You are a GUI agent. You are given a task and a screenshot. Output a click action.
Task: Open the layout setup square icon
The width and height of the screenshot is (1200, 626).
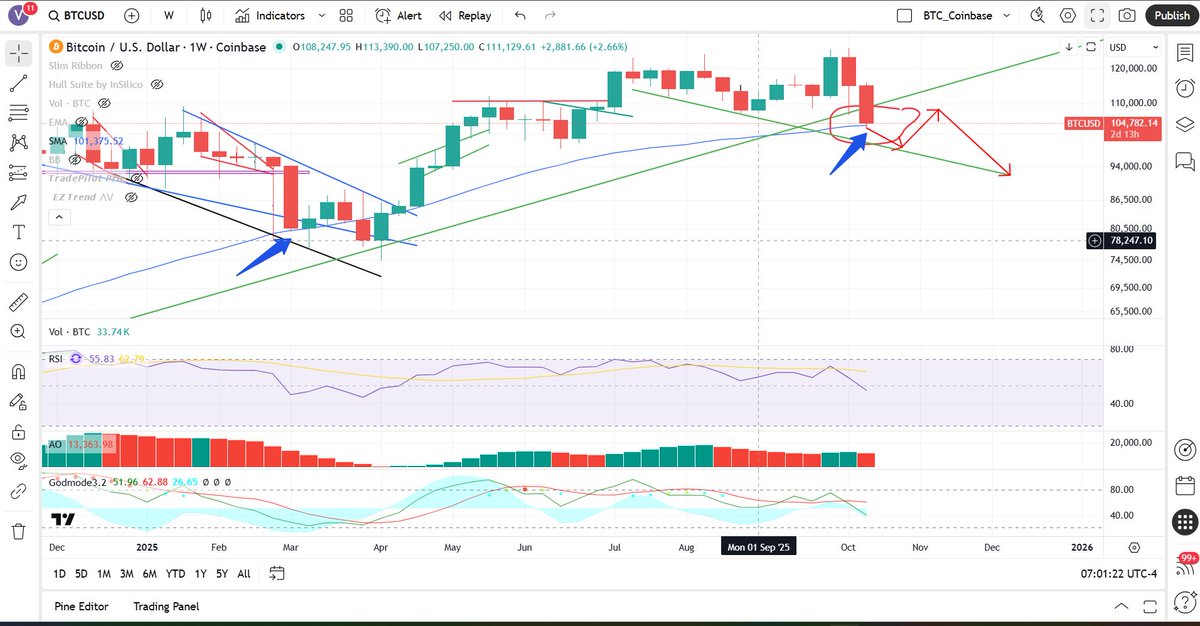click(x=904, y=16)
